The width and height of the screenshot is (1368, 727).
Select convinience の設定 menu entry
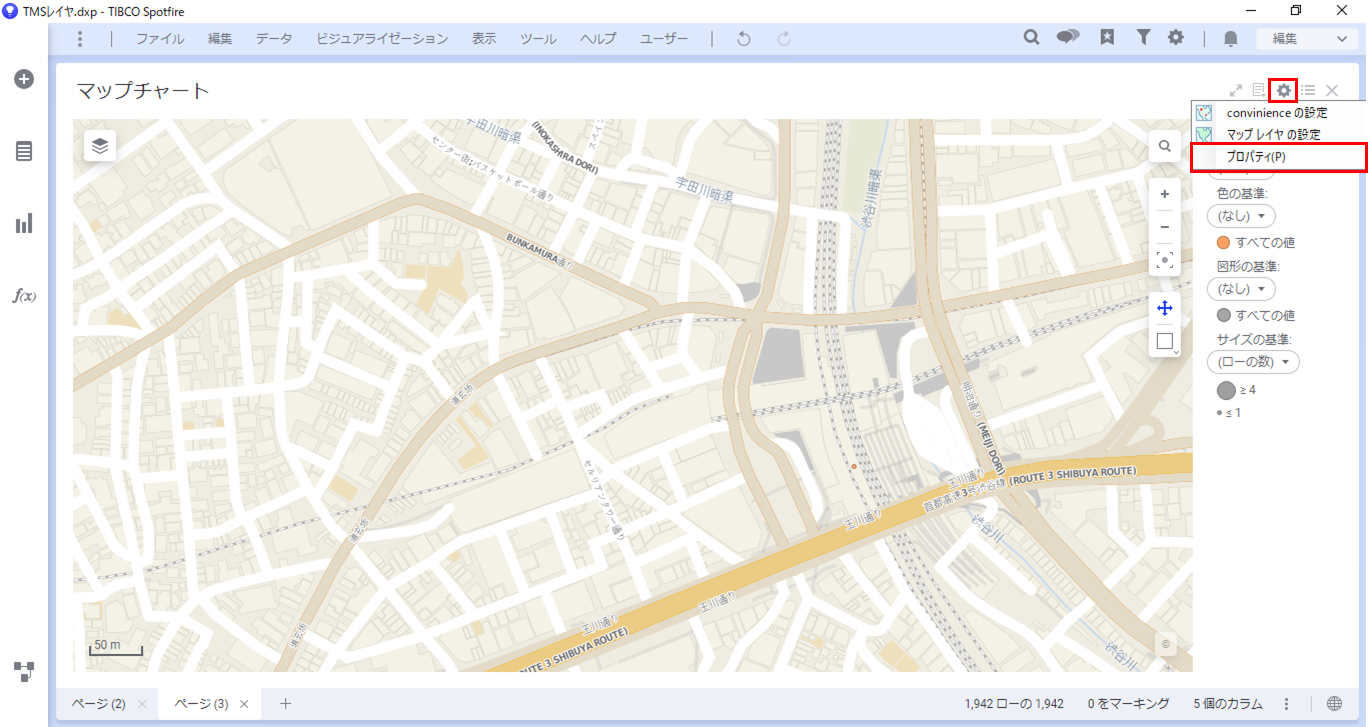(1278, 113)
